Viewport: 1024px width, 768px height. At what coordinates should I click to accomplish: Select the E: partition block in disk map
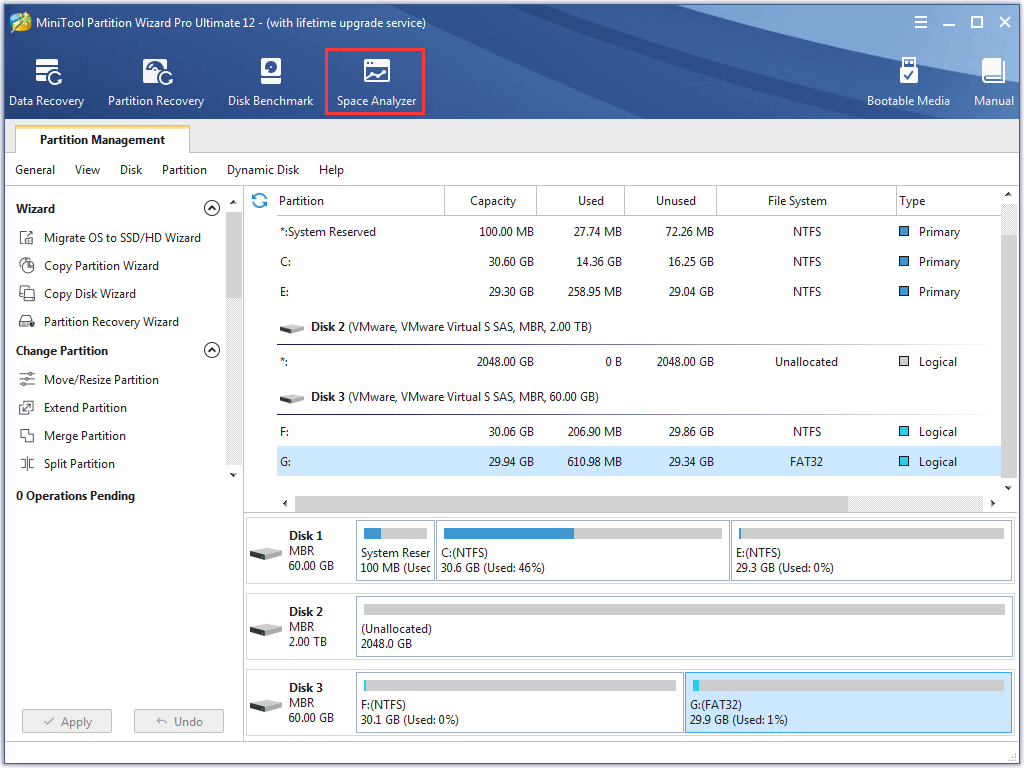pos(870,550)
